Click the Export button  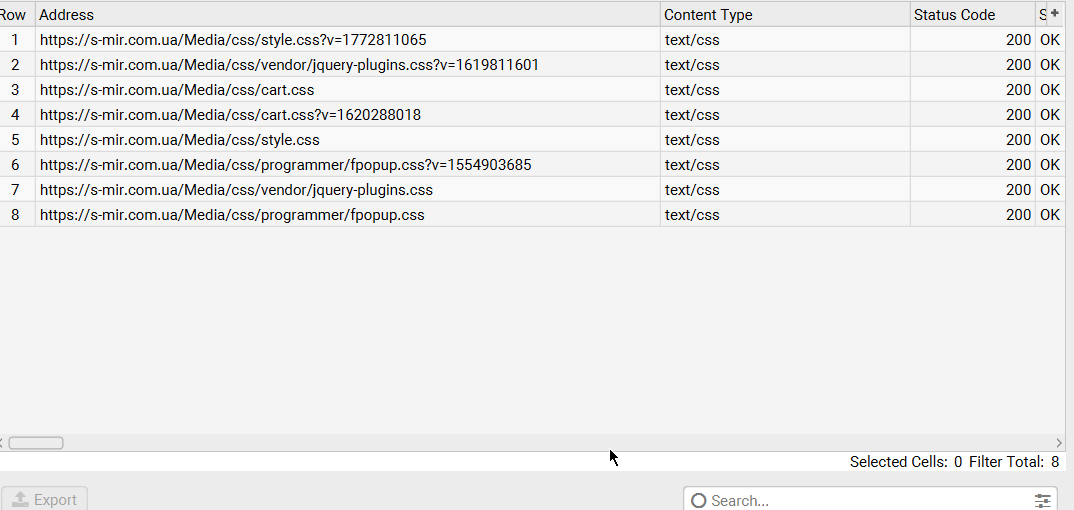[45, 499]
